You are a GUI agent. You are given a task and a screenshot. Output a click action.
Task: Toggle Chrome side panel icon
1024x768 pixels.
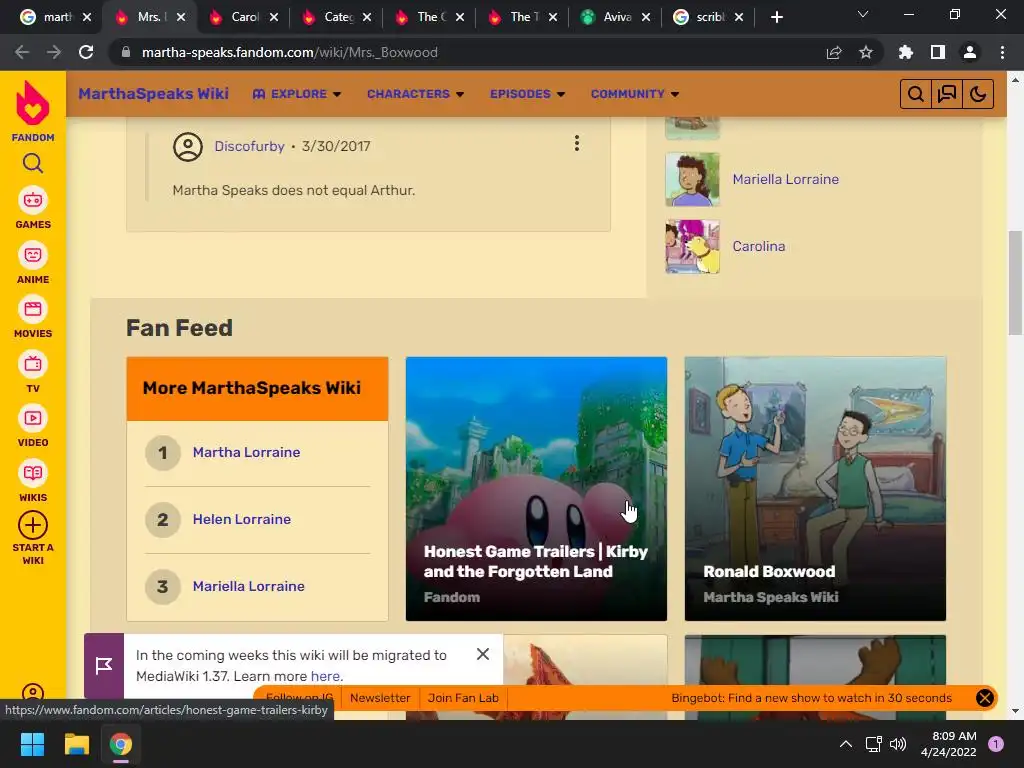click(x=938, y=52)
